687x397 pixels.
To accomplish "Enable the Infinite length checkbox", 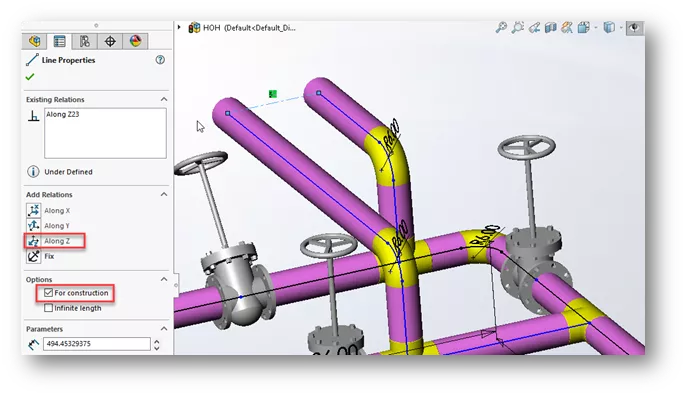I will [49, 308].
